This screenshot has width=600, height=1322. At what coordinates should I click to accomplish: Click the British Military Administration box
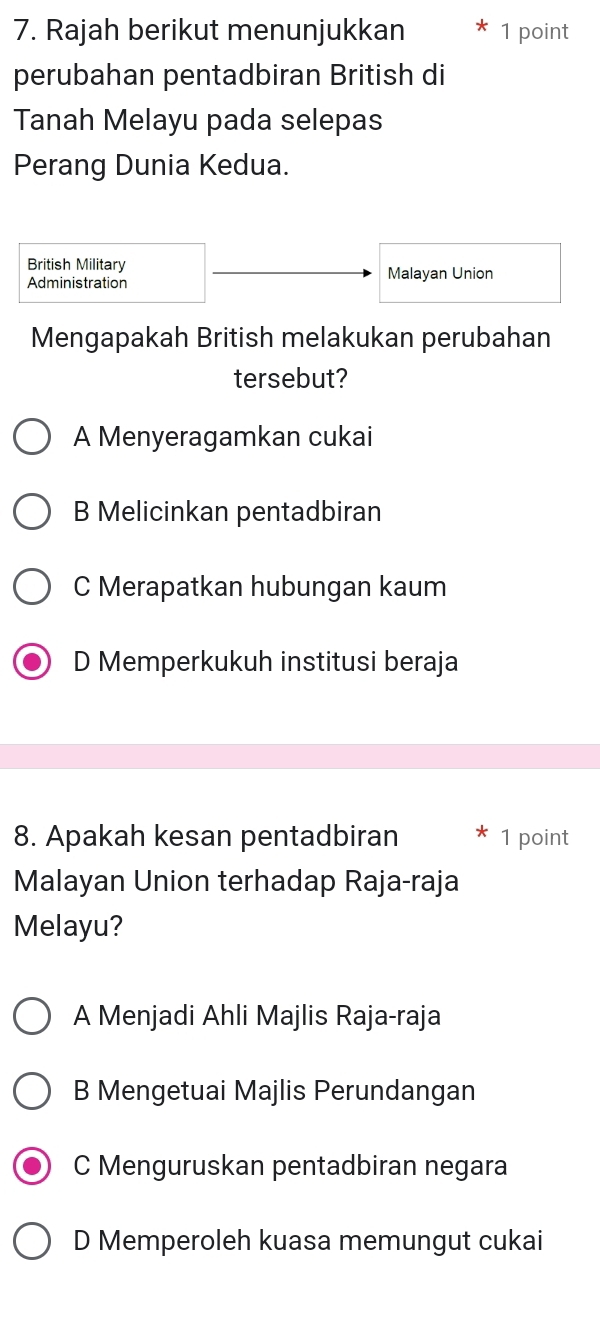click(110, 273)
